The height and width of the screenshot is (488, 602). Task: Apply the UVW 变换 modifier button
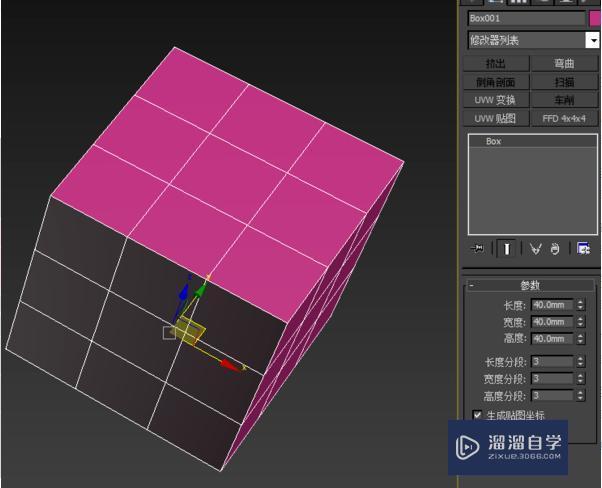pos(496,100)
